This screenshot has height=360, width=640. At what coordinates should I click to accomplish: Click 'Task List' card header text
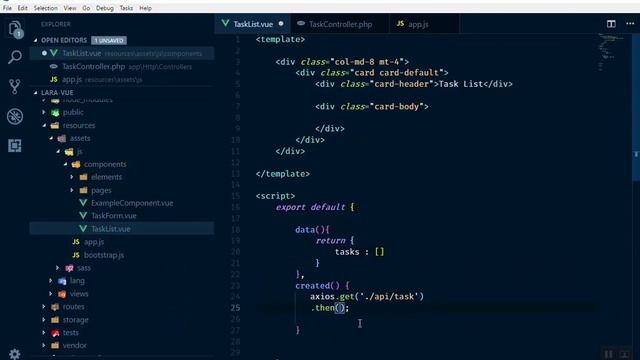460,84
